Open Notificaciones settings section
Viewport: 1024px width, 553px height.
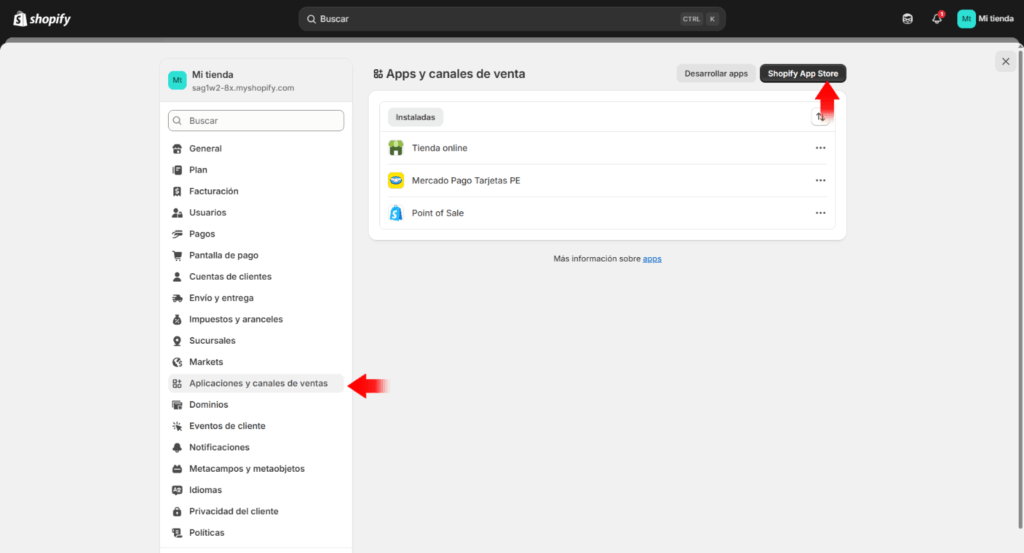coord(219,447)
